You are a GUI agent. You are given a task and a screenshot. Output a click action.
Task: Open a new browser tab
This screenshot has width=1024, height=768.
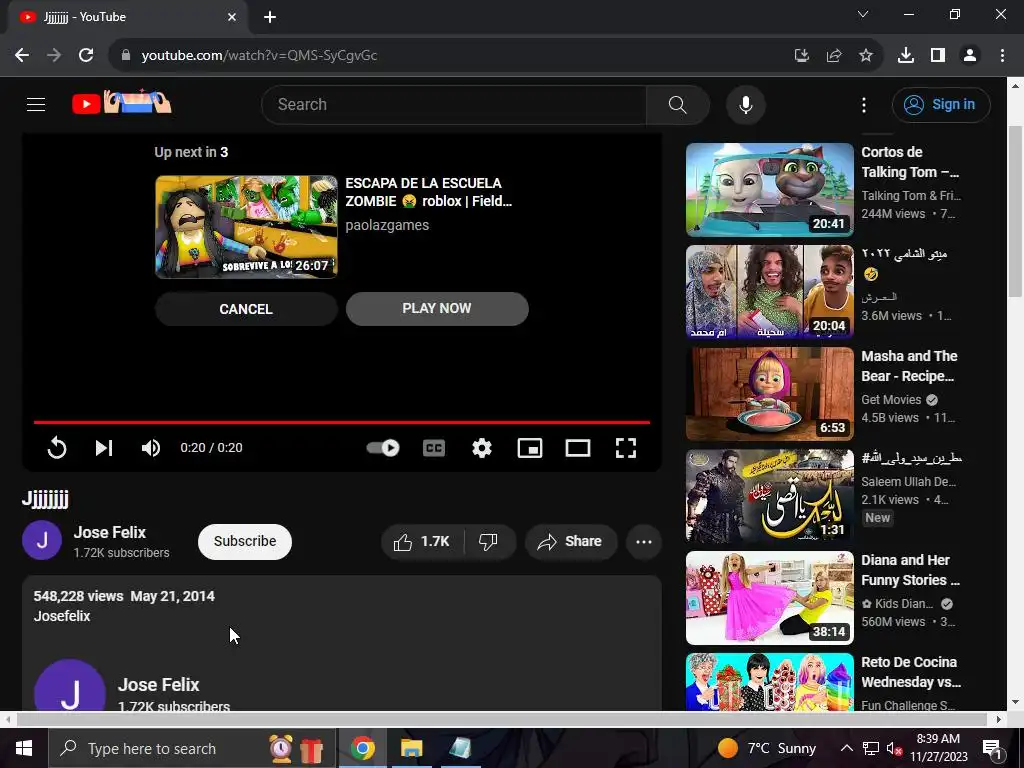pos(270,17)
